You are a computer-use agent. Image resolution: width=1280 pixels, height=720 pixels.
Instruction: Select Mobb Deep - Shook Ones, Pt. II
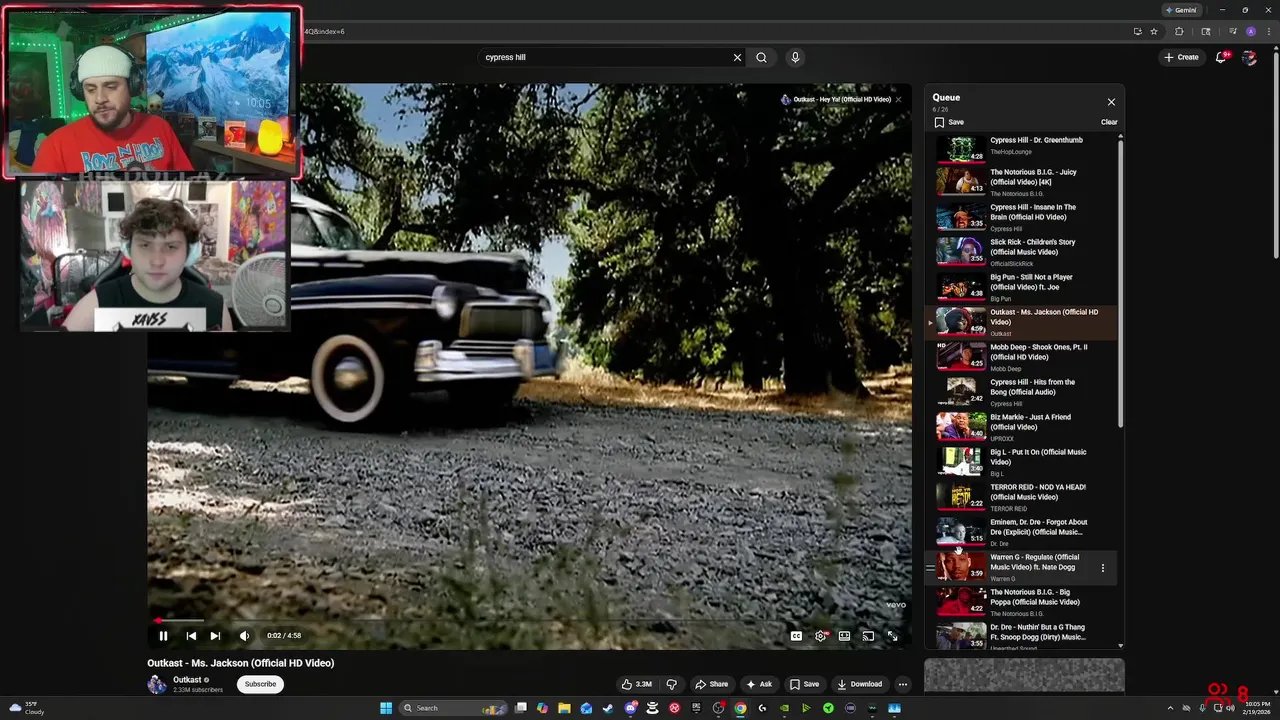(1020, 356)
